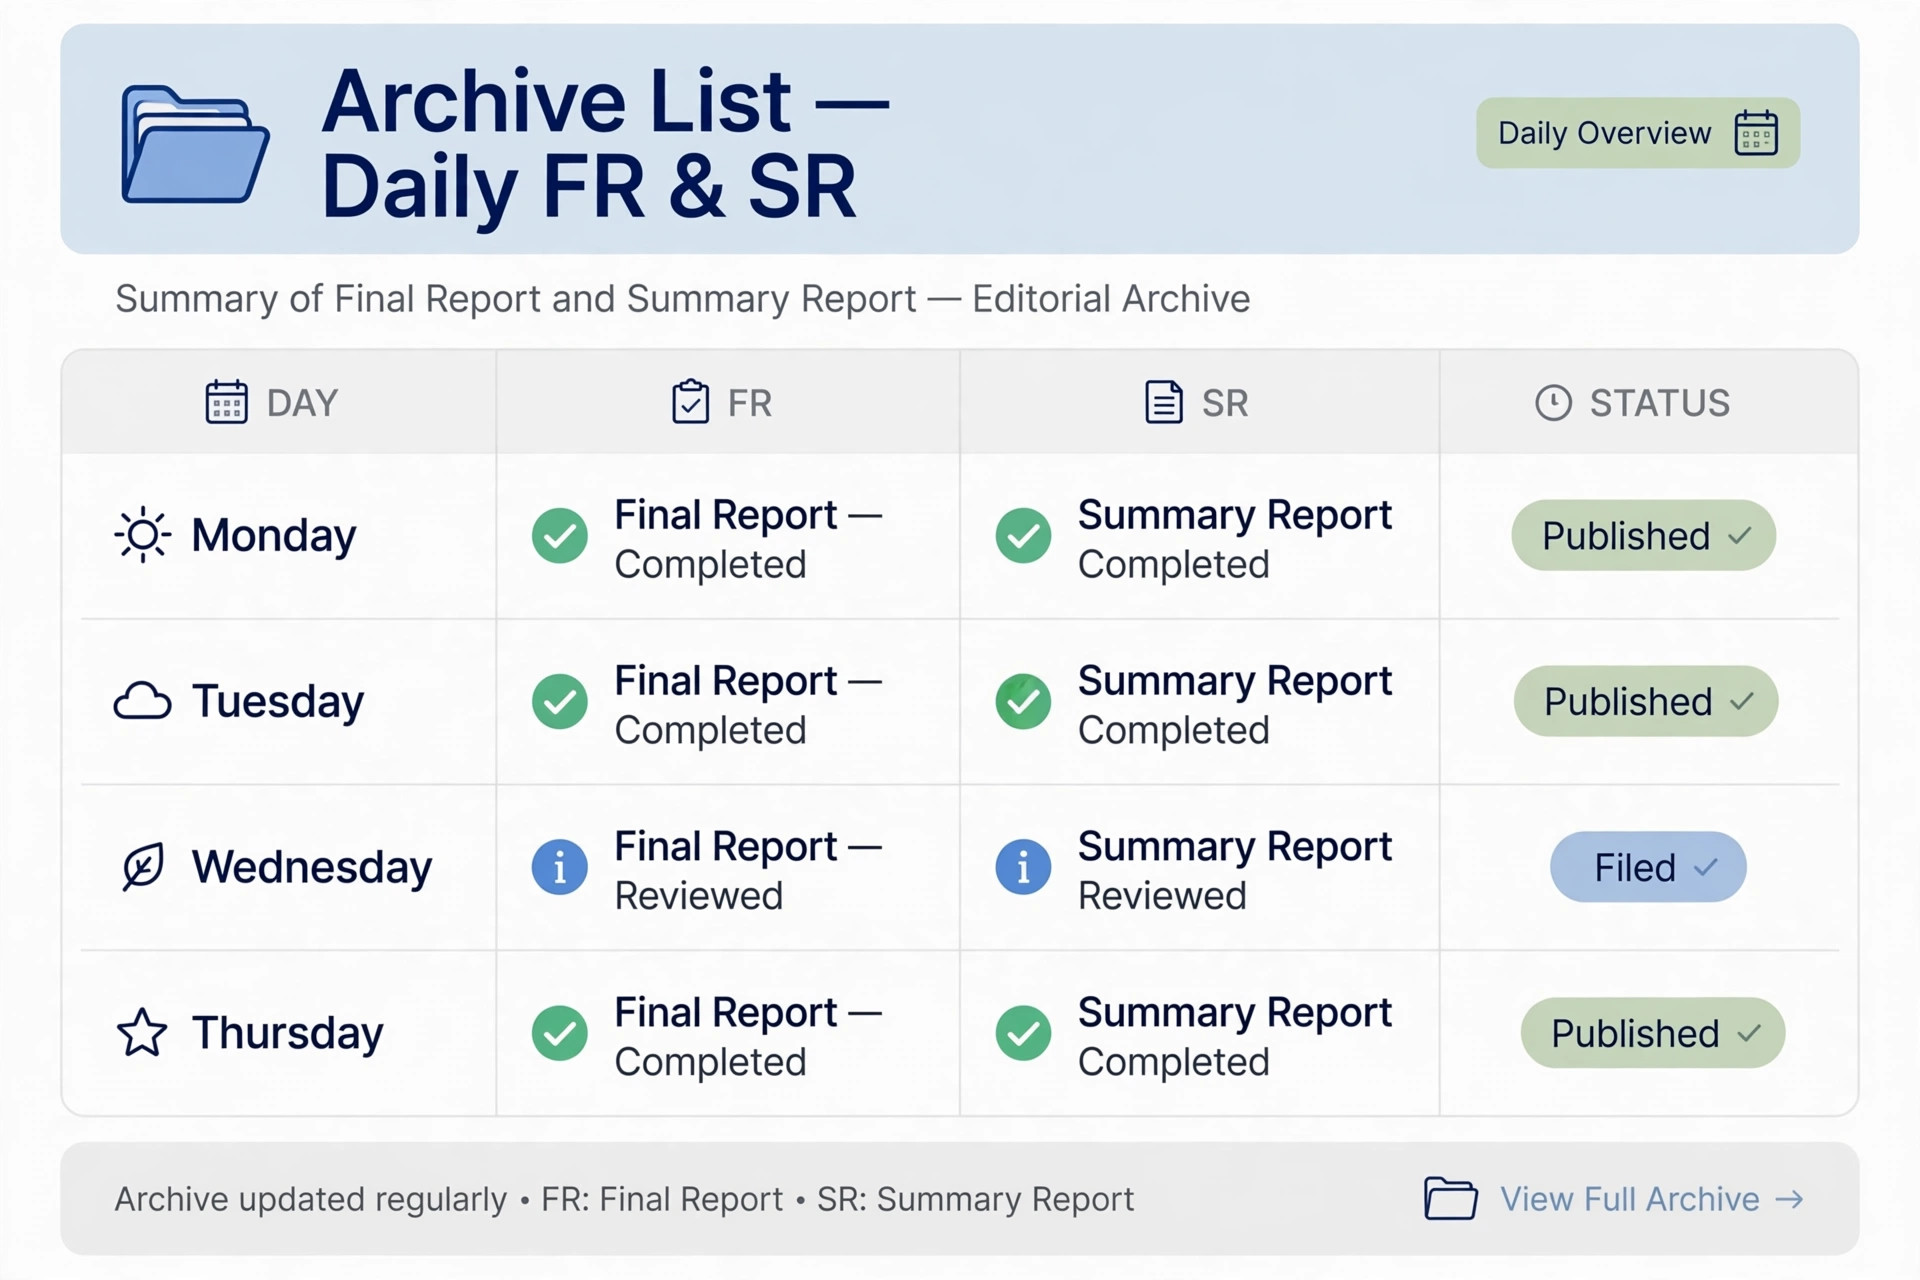Click Wednesday's 'Final Report — Reviewed' text
This screenshot has width=1920, height=1280.
pyautogui.click(x=748, y=870)
